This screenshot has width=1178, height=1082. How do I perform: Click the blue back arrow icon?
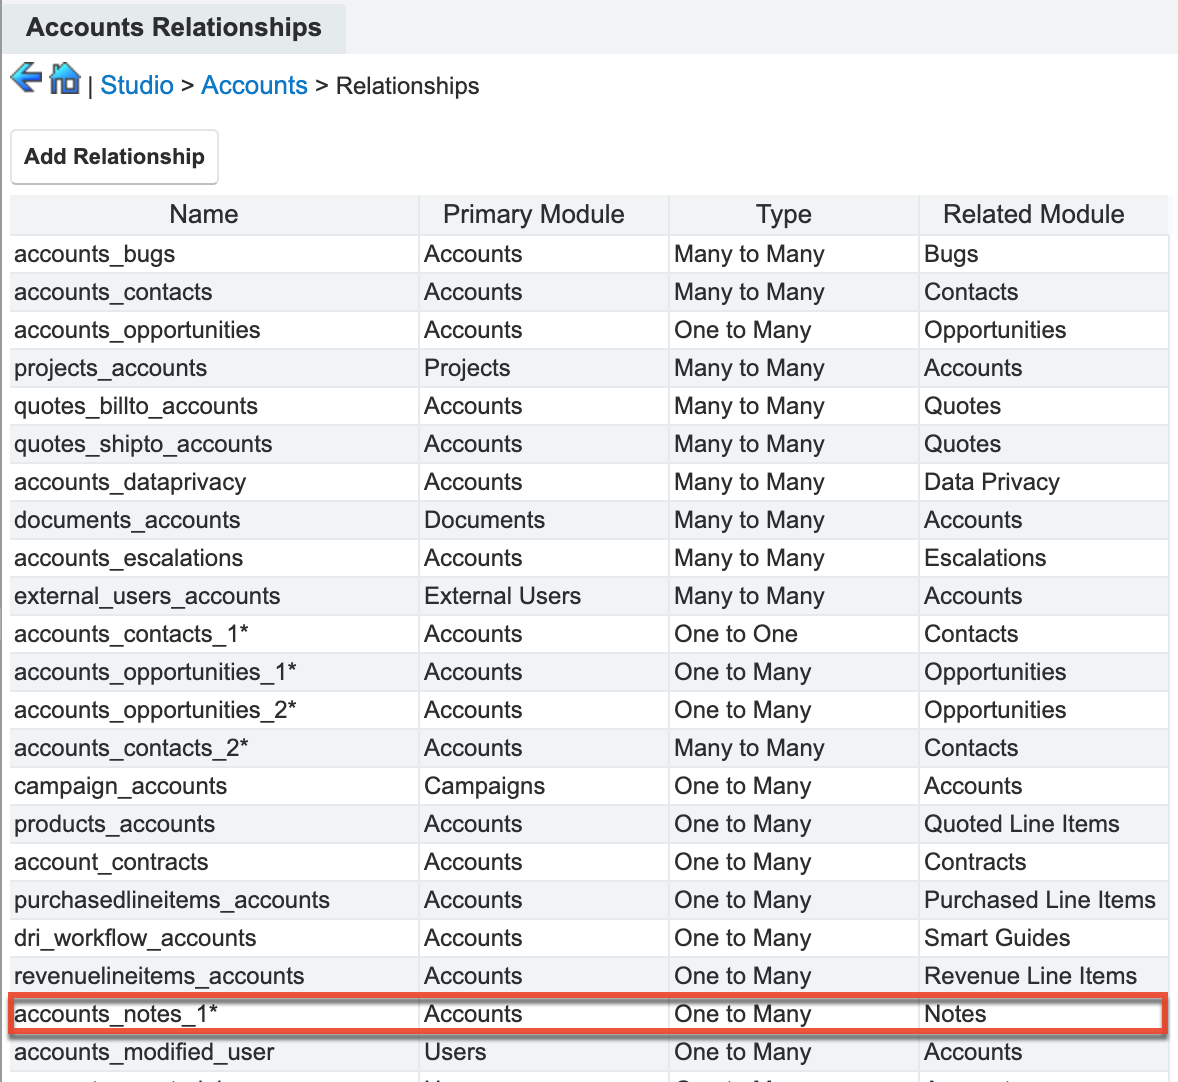[x=26, y=78]
